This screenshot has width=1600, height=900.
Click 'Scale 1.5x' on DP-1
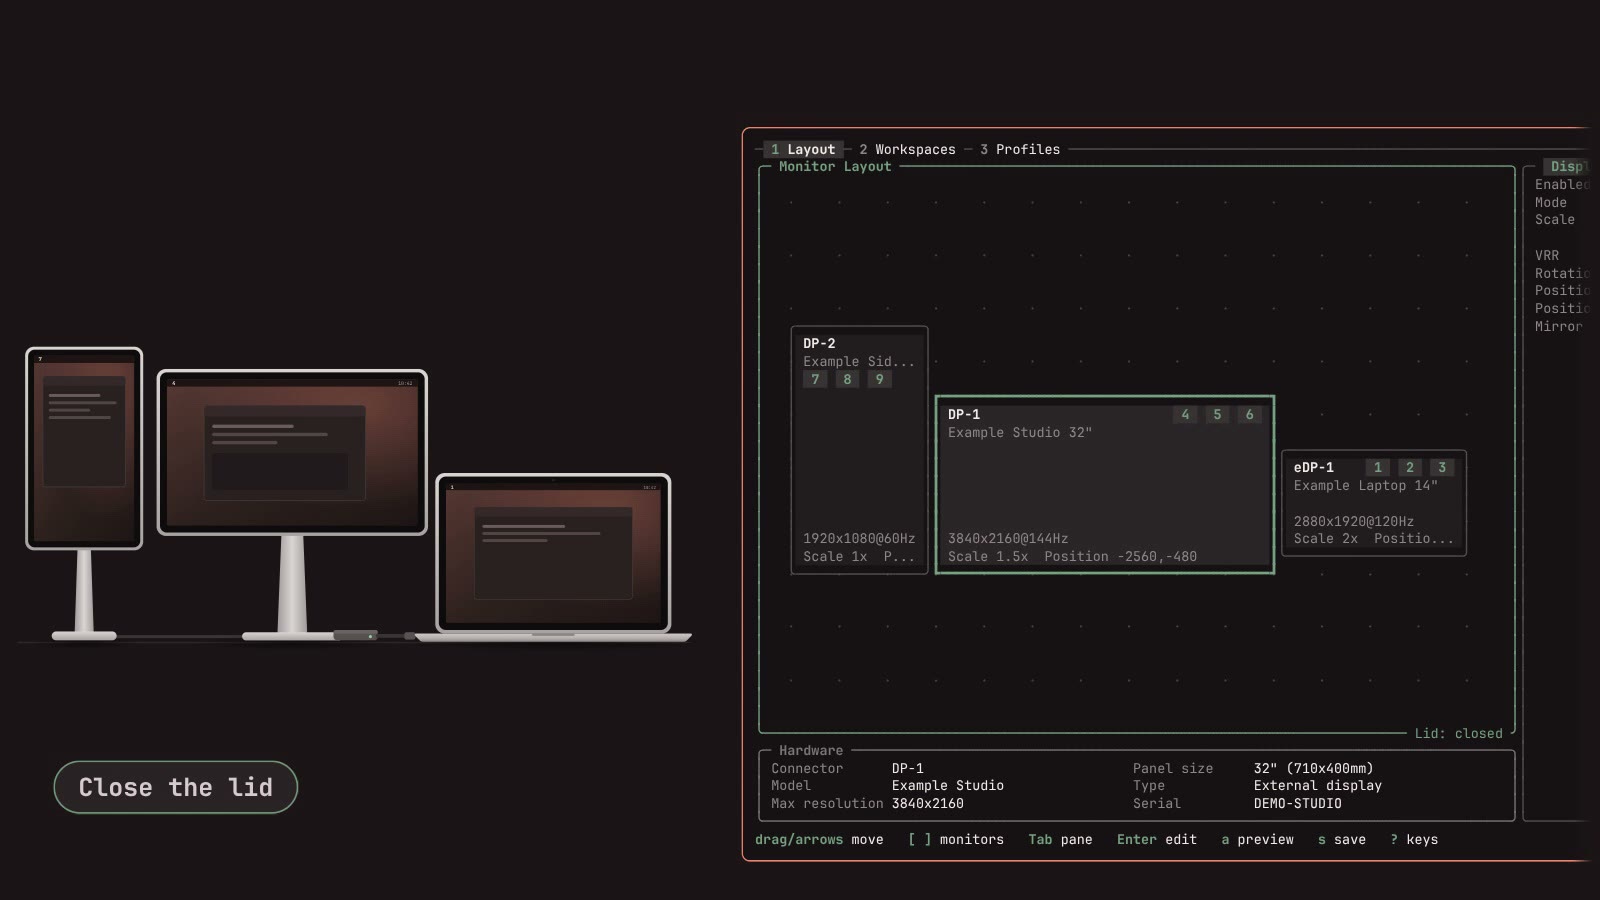[988, 556]
